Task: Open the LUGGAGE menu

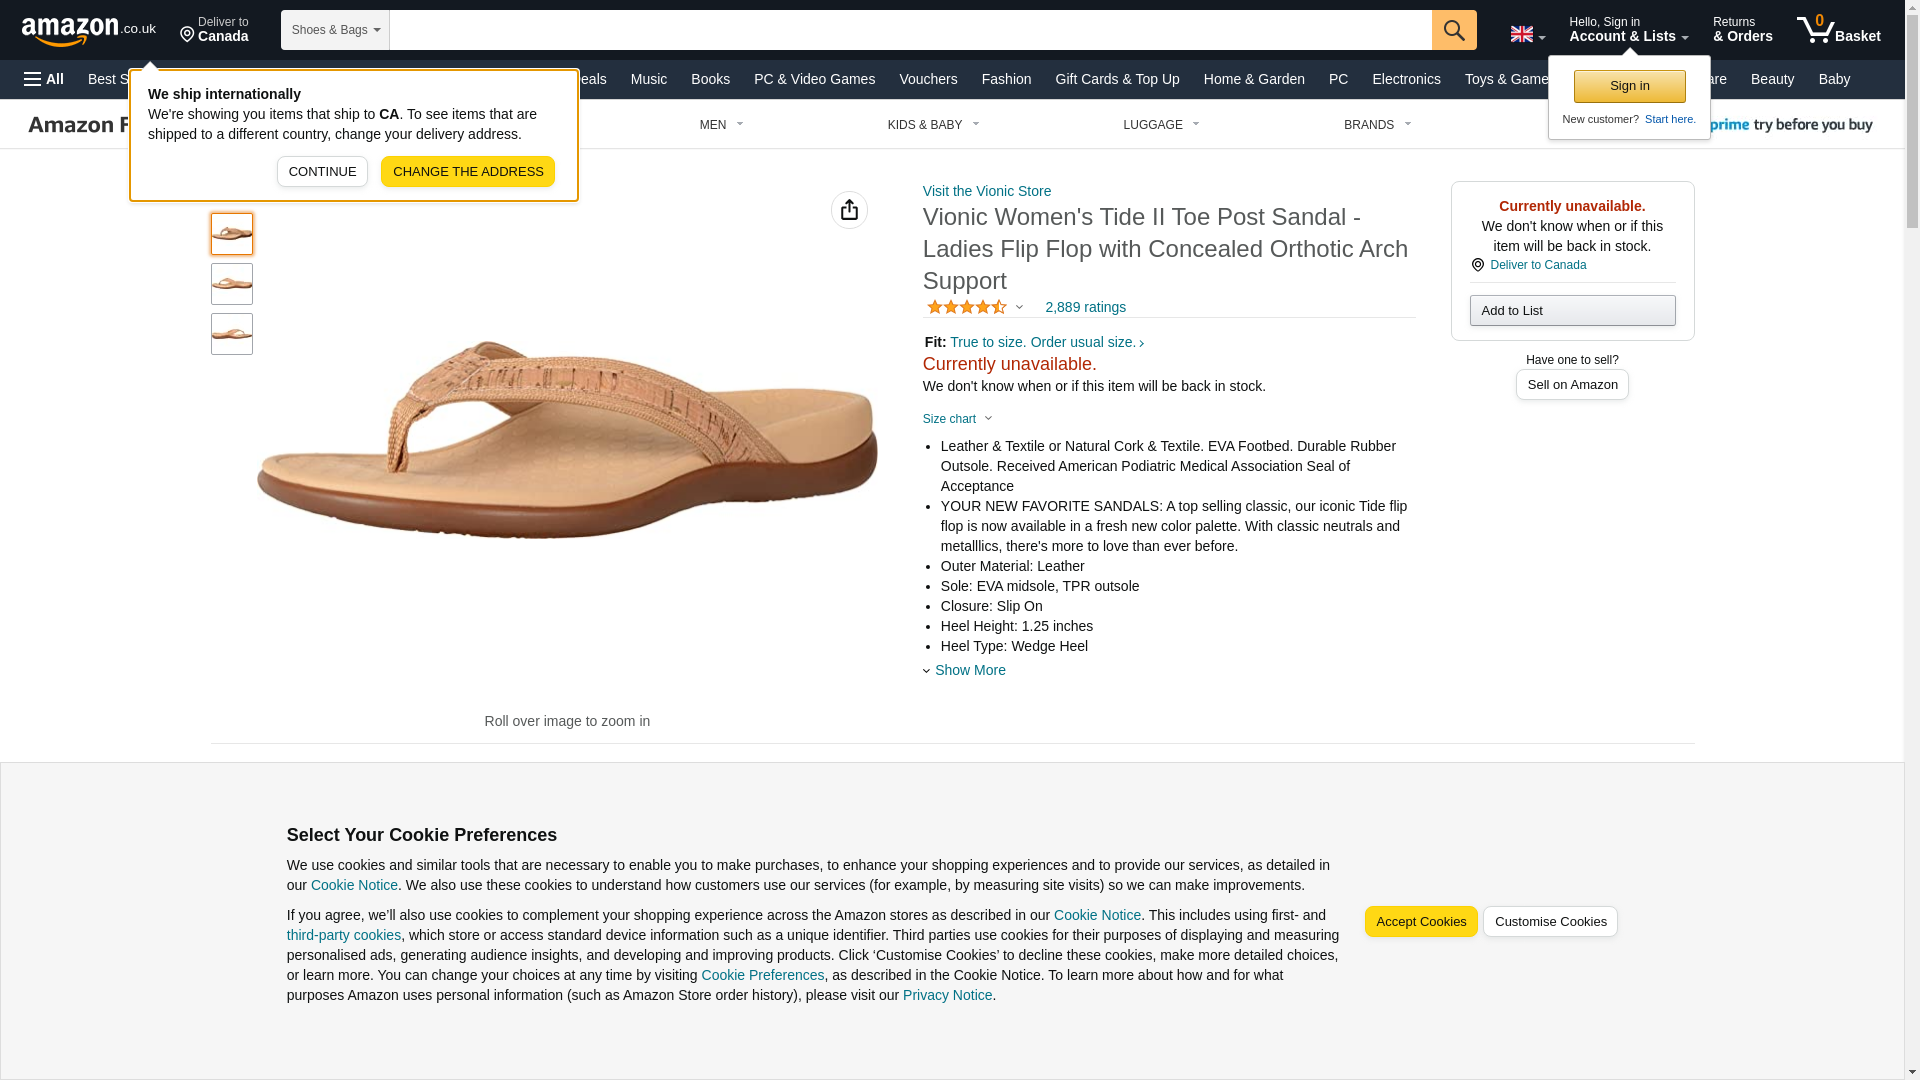Action: 1161,125
